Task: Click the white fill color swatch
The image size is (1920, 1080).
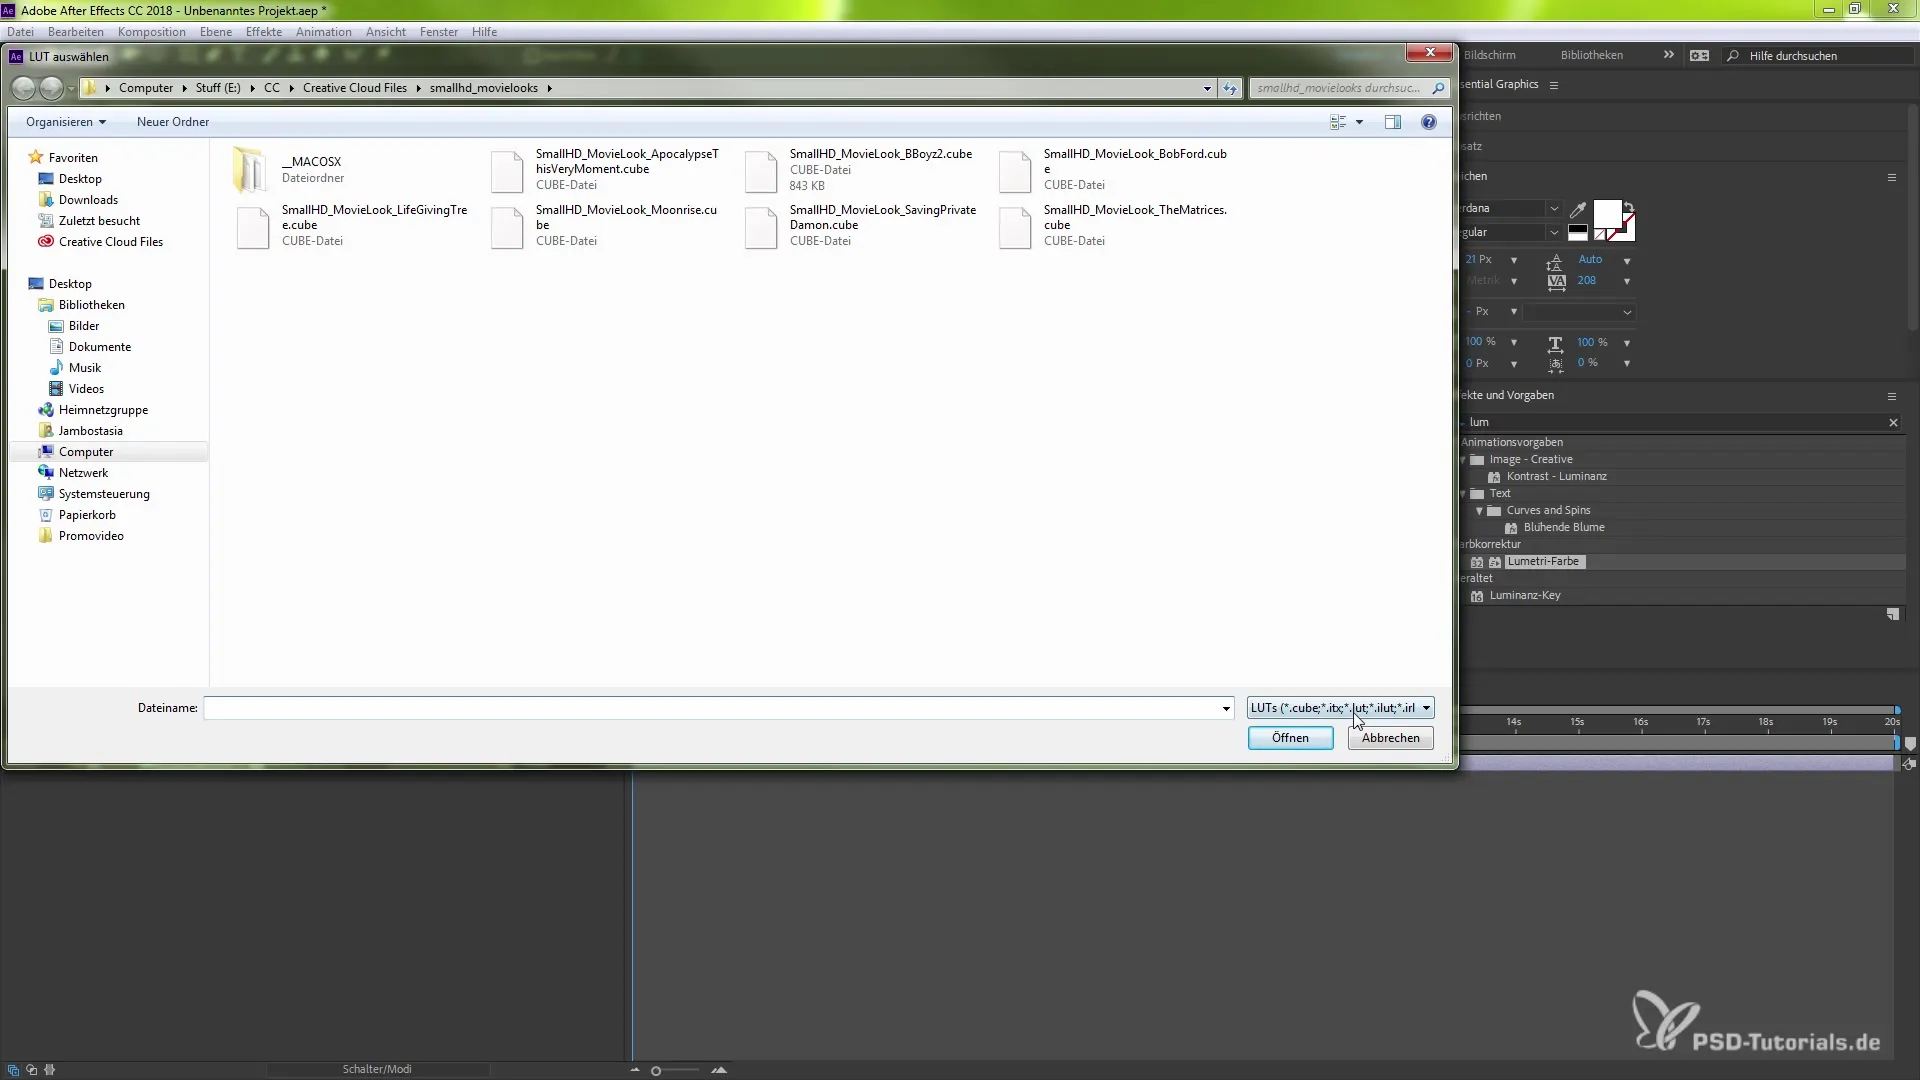Action: tap(1607, 214)
